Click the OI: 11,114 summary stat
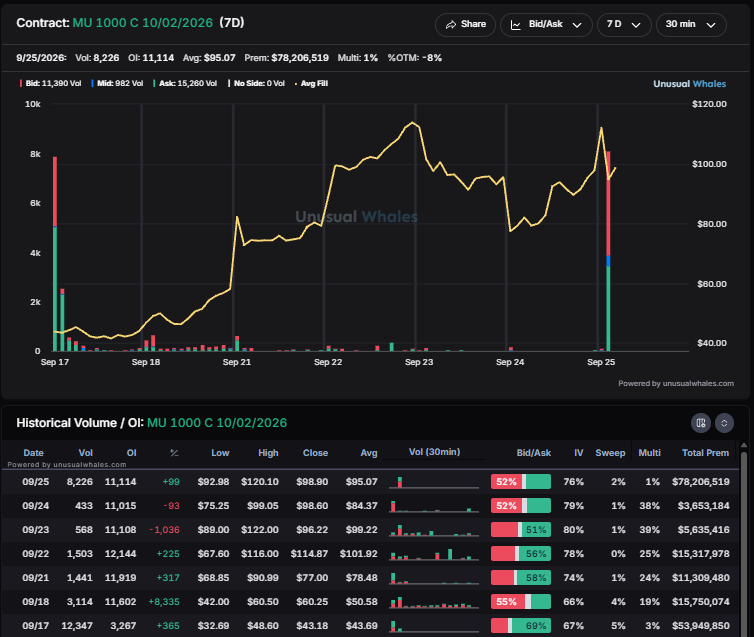Viewport: 754px width, 637px height. [151, 58]
